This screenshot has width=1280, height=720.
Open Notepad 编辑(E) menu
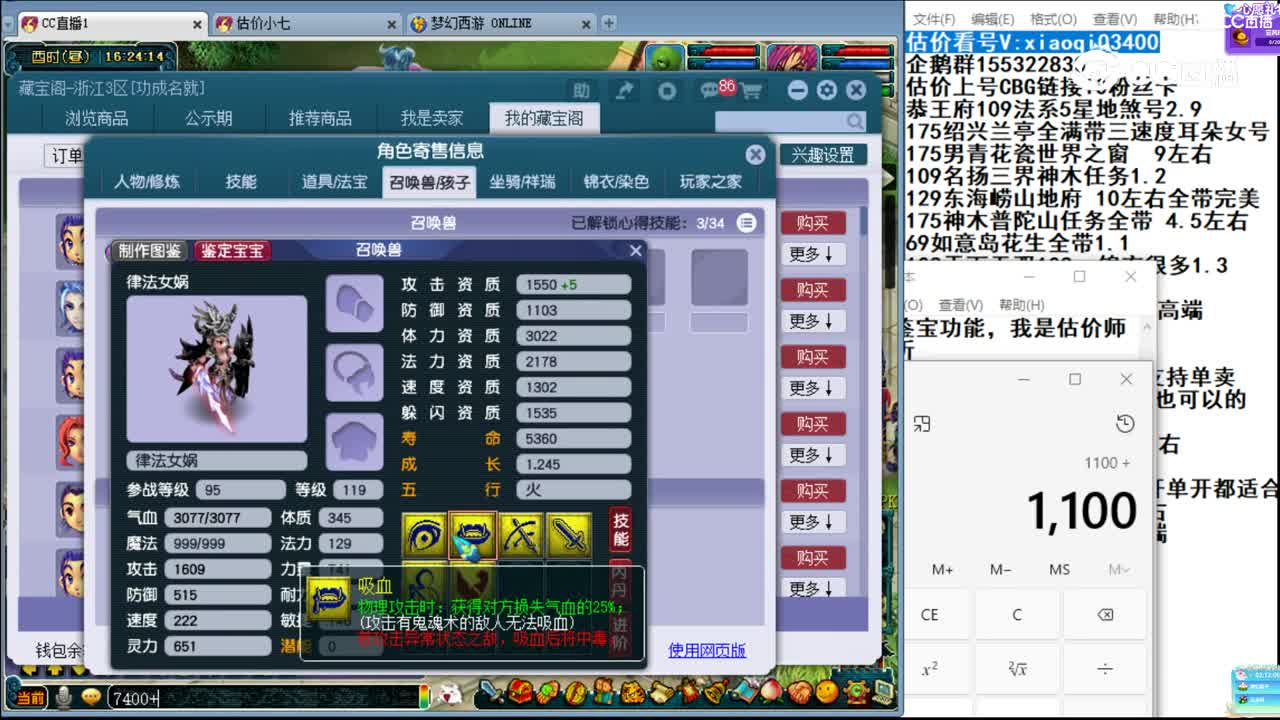tap(993, 19)
